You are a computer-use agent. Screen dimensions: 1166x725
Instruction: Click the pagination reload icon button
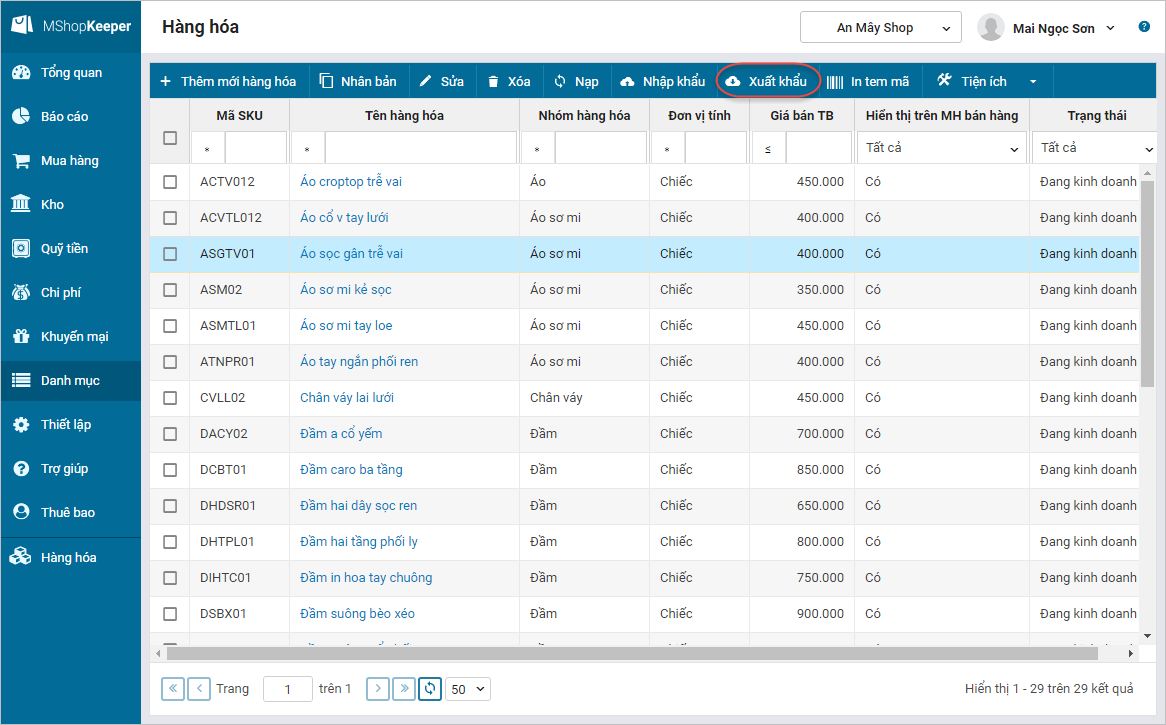(x=430, y=688)
